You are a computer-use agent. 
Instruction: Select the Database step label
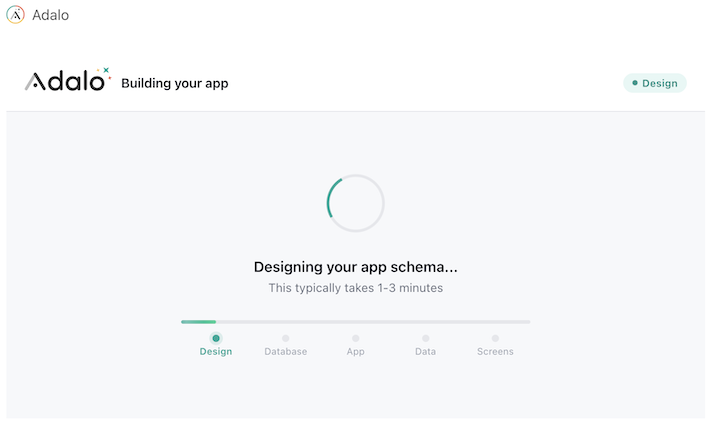(x=286, y=352)
